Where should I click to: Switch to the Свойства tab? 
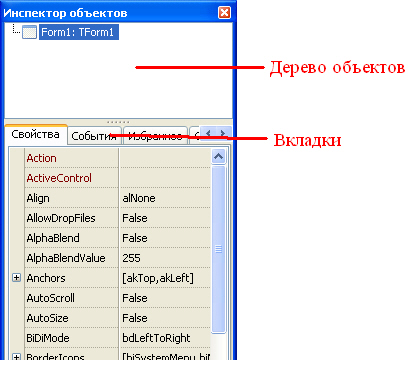[36, 134]
